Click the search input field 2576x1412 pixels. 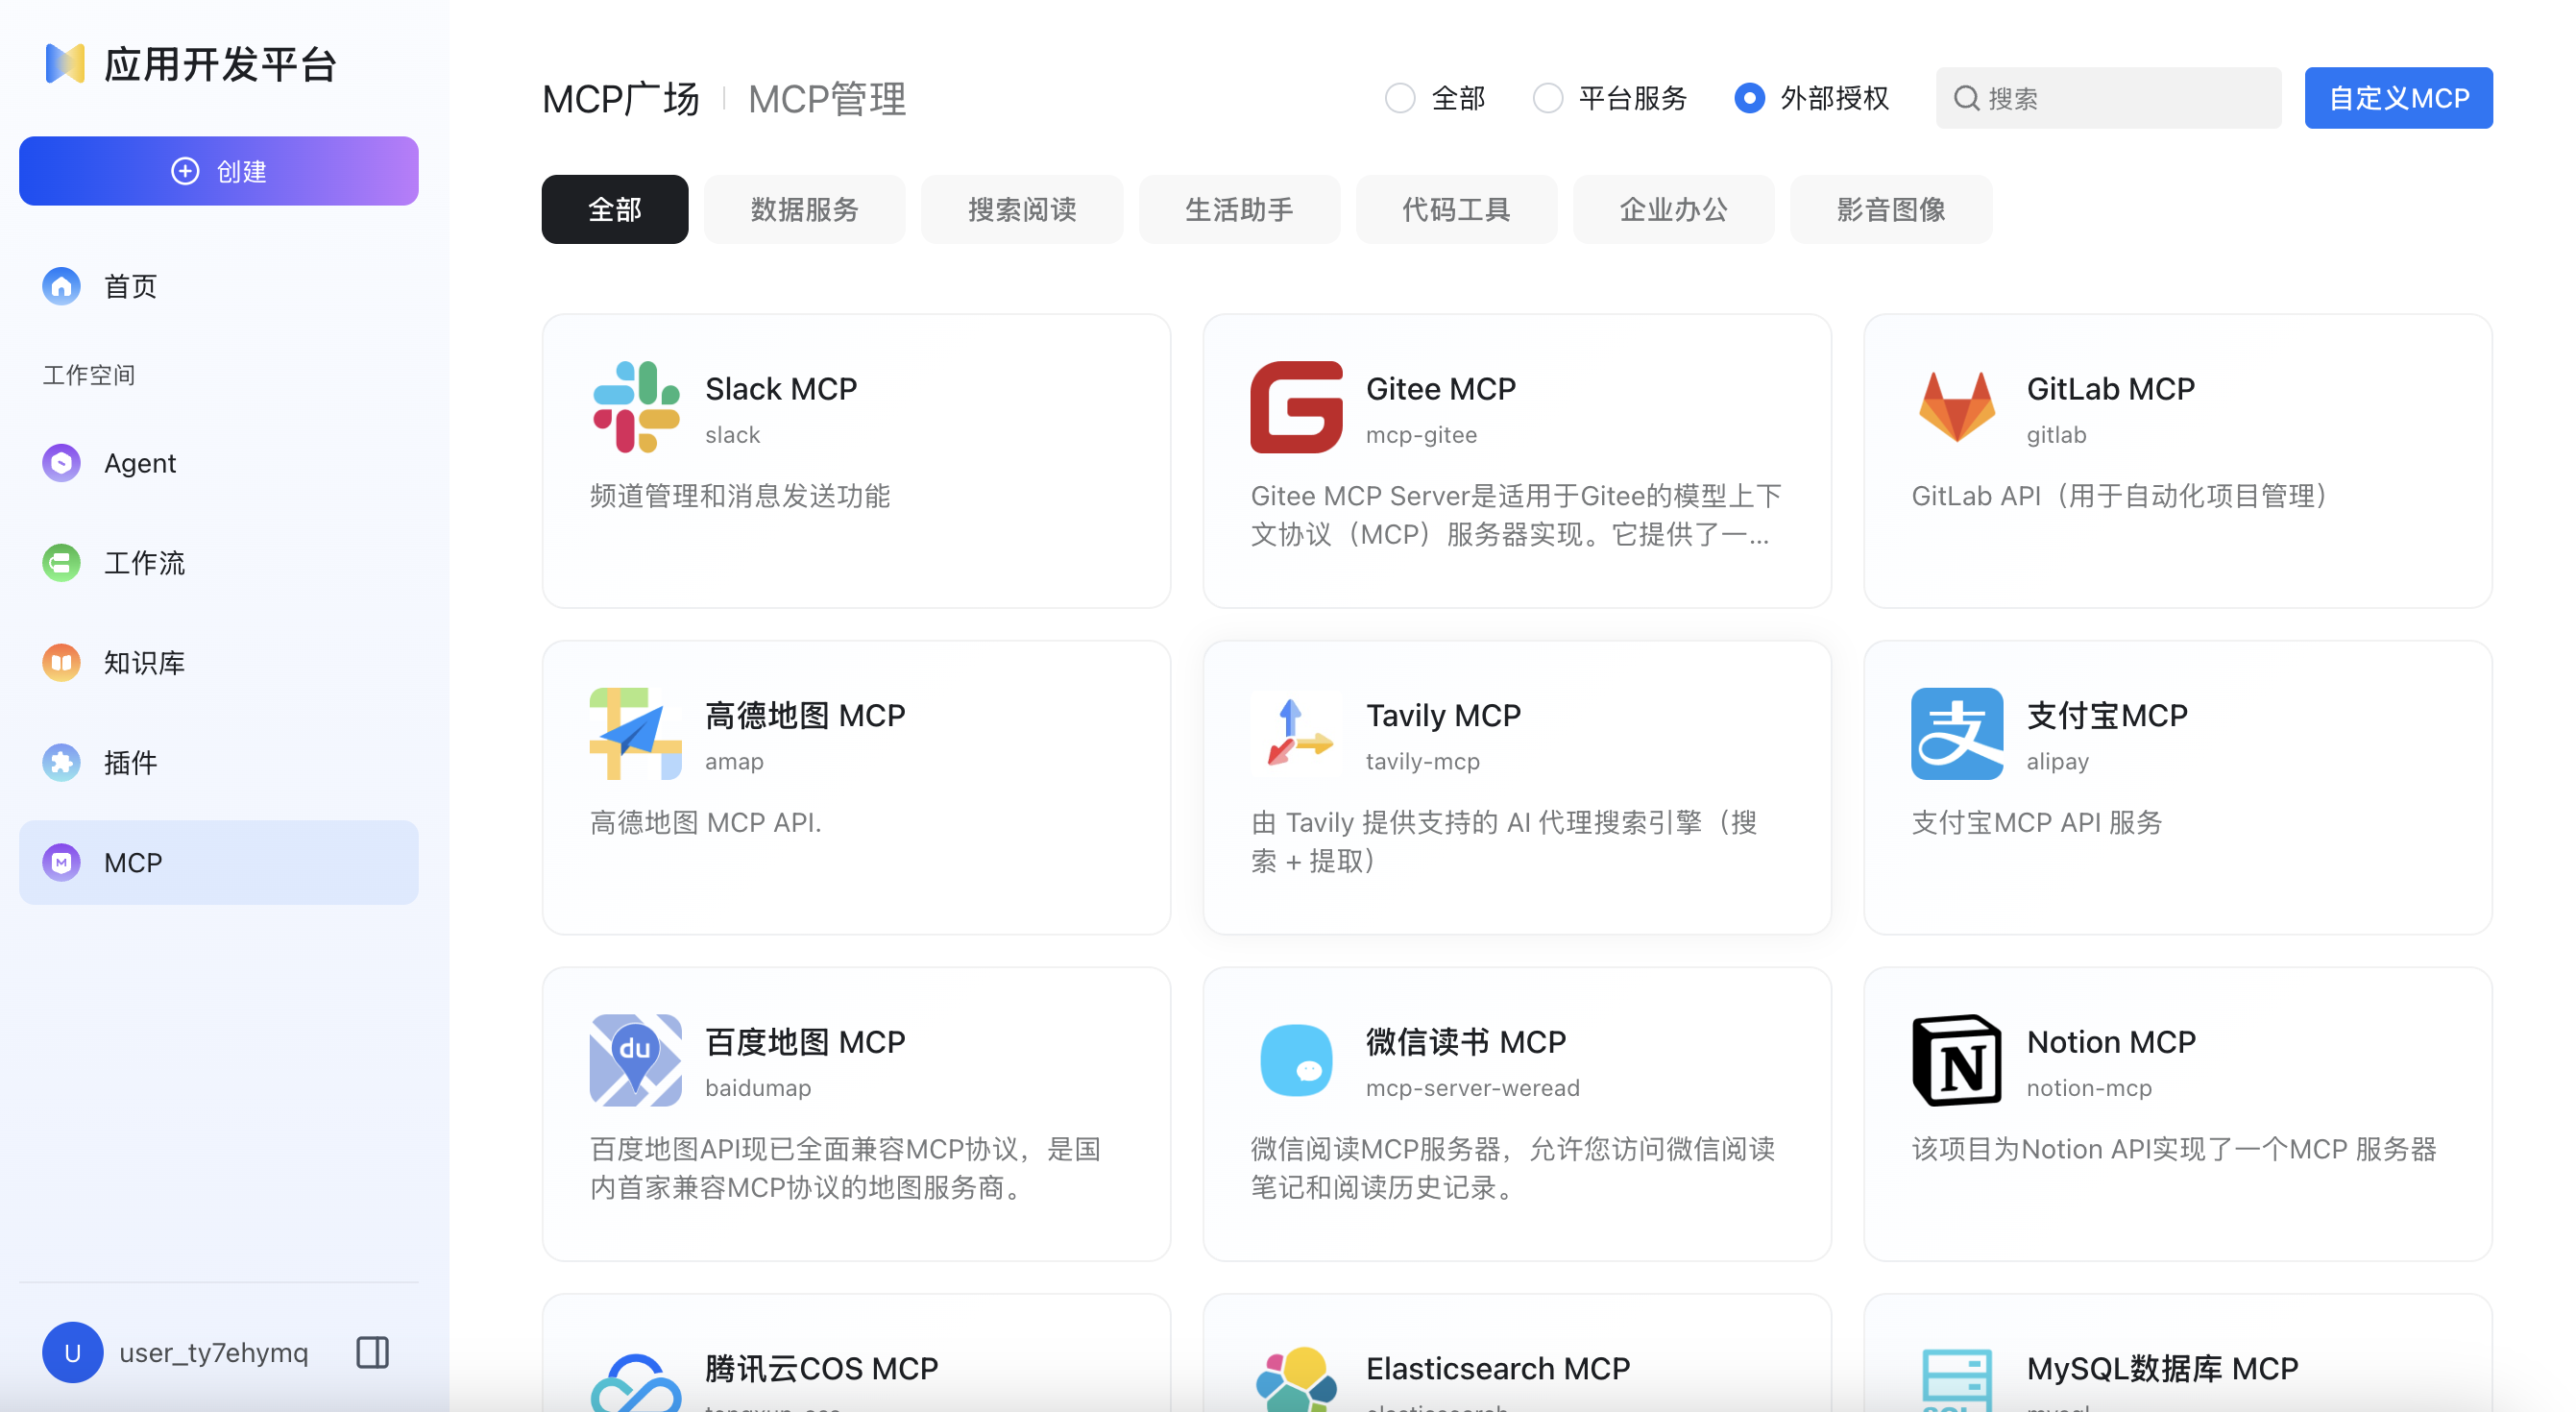(2108, 97)
